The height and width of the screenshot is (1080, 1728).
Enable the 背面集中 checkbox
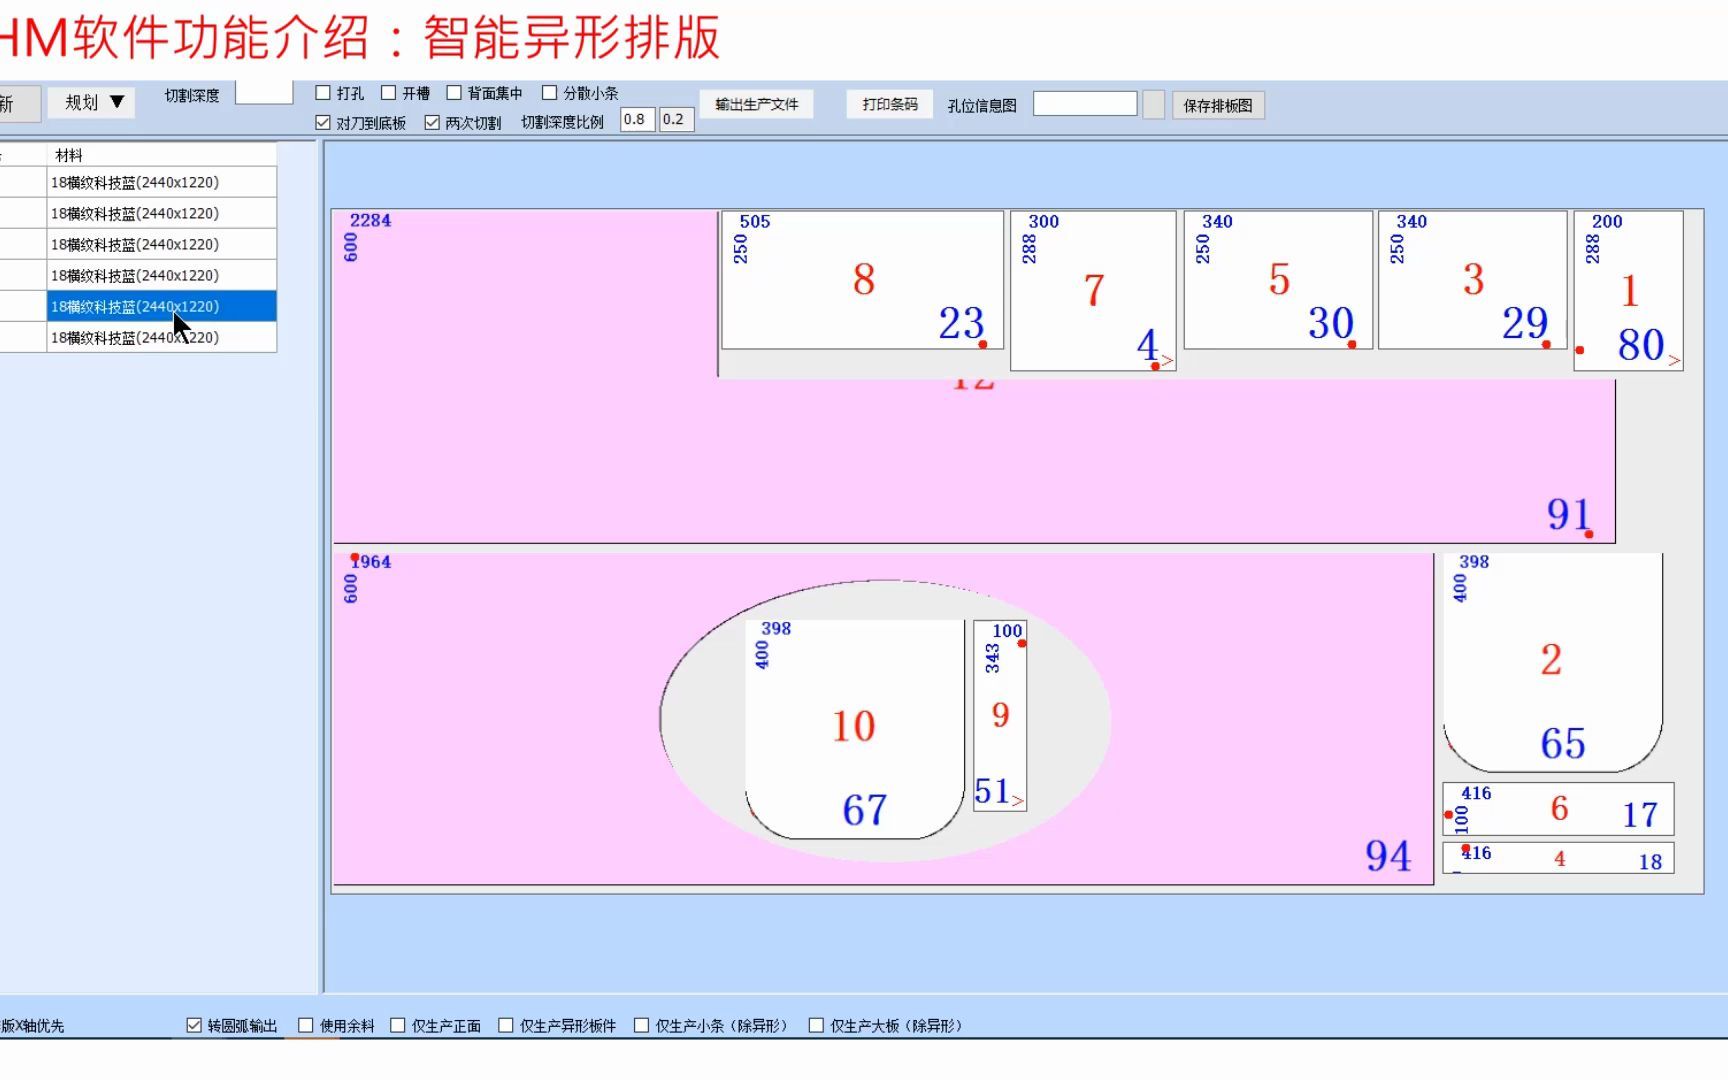click(453, 92)
